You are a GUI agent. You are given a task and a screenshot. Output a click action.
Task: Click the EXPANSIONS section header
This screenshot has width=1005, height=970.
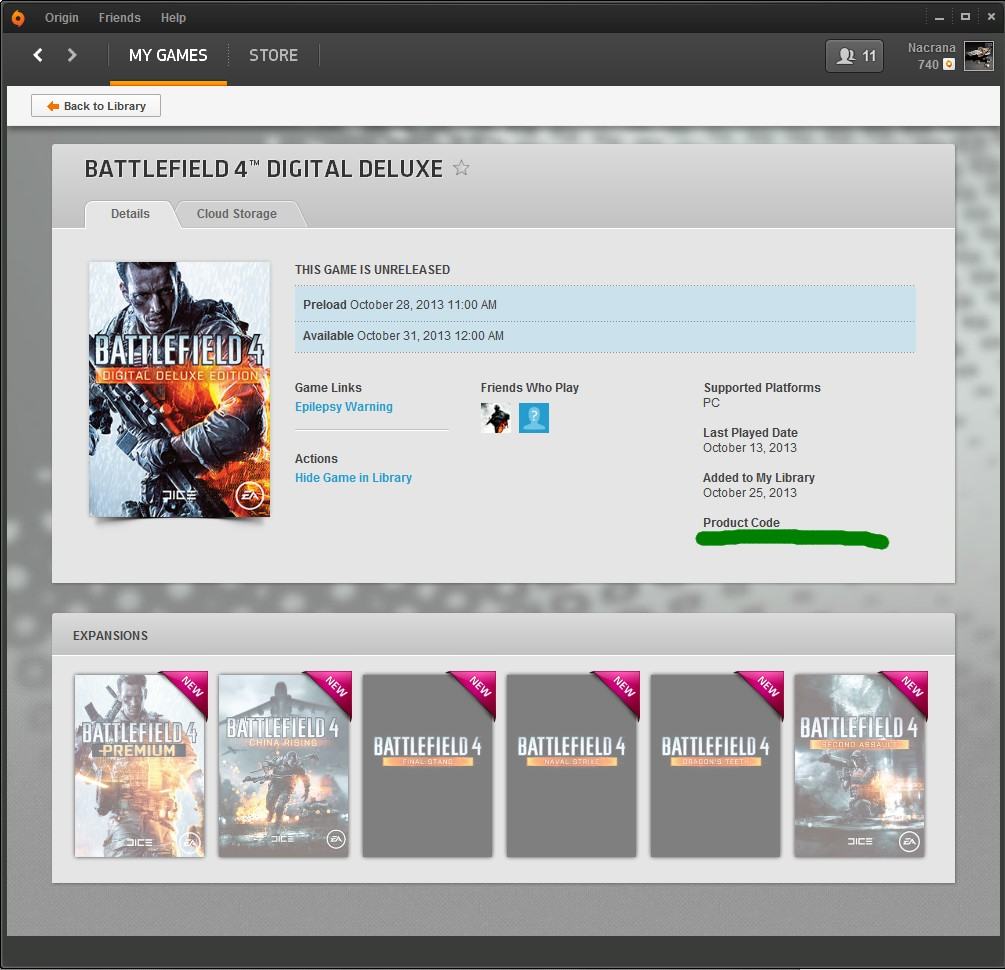[x=110, y=635]
